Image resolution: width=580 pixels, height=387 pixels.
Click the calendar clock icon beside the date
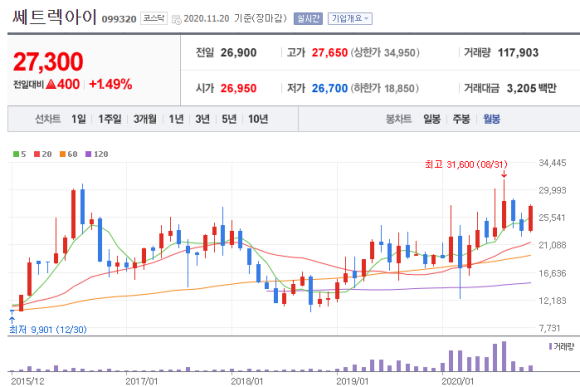pos(176,19)
